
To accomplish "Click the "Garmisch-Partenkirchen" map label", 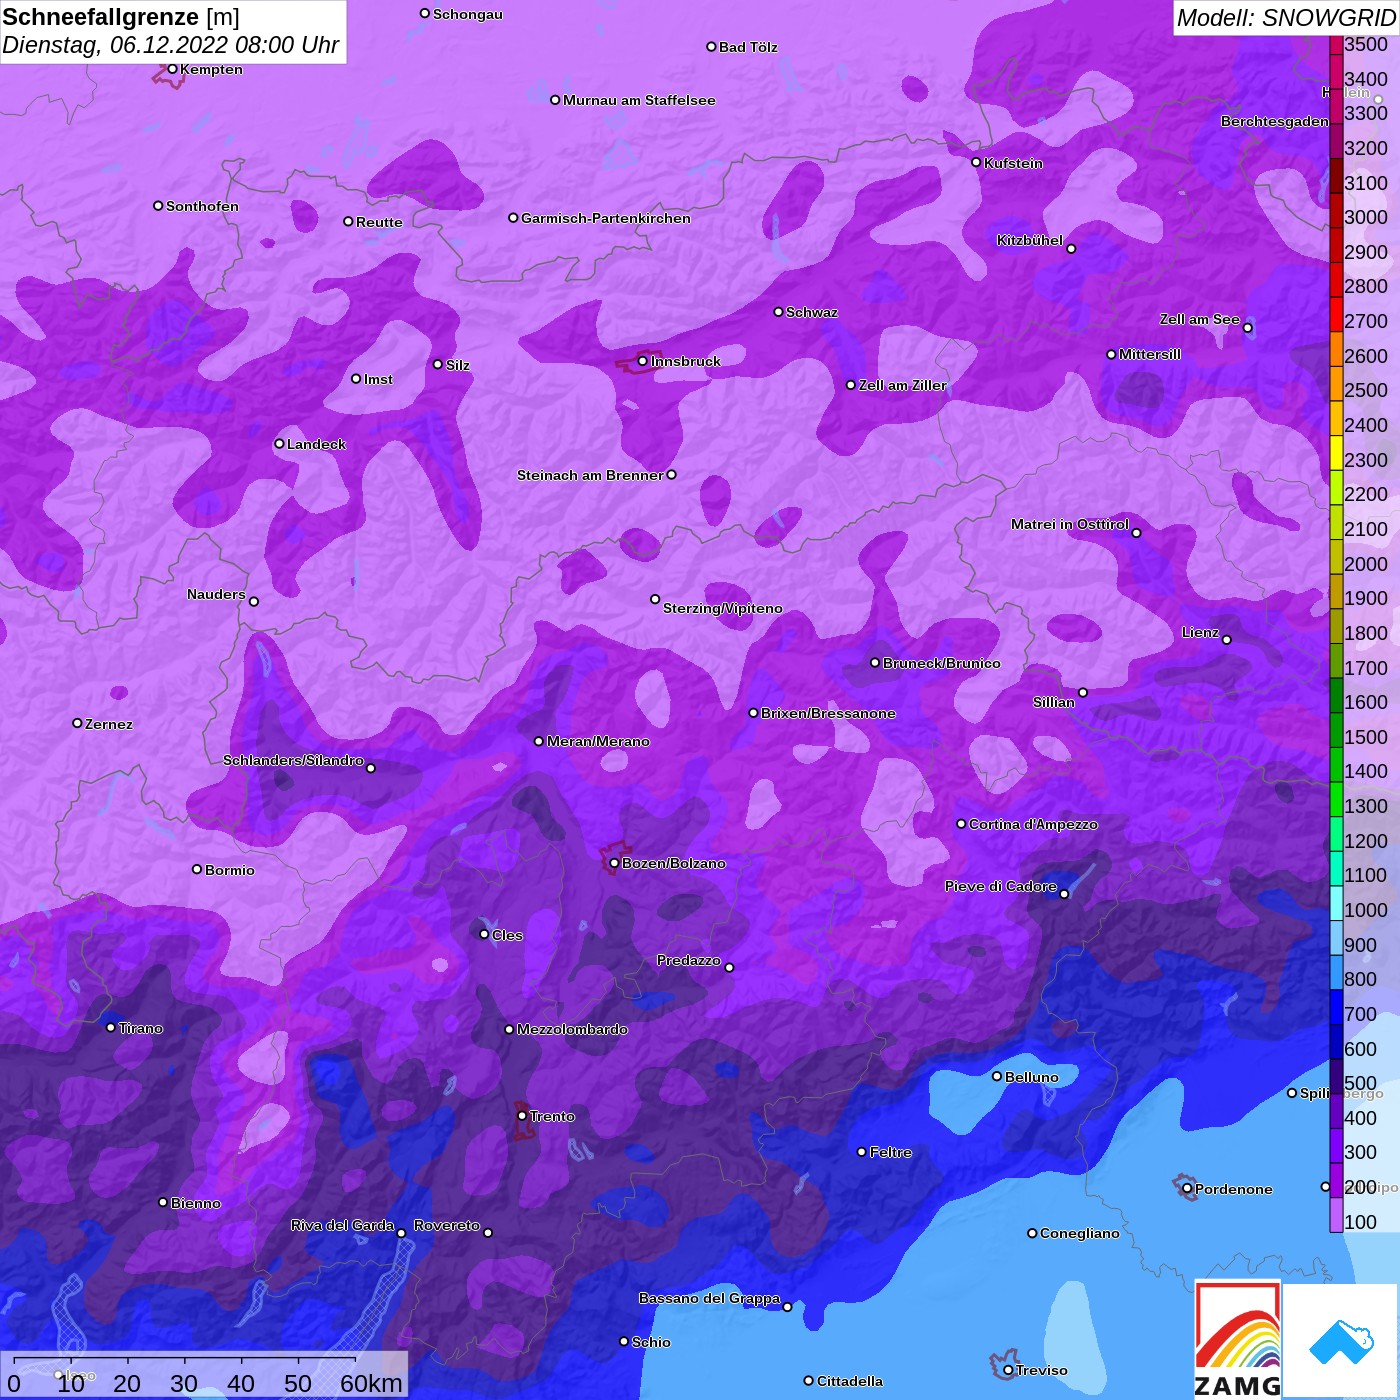I will point(606,218).
